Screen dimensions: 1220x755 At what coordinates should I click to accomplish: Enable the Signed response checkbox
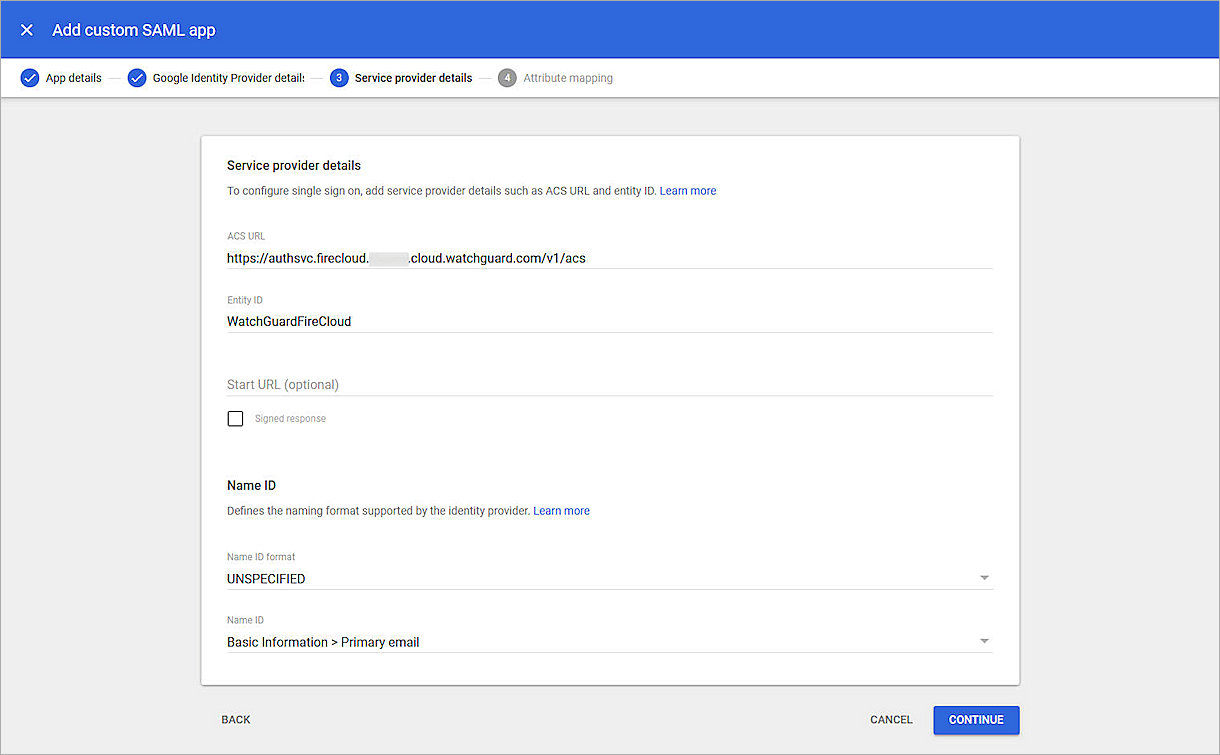[x=235, y=418]
